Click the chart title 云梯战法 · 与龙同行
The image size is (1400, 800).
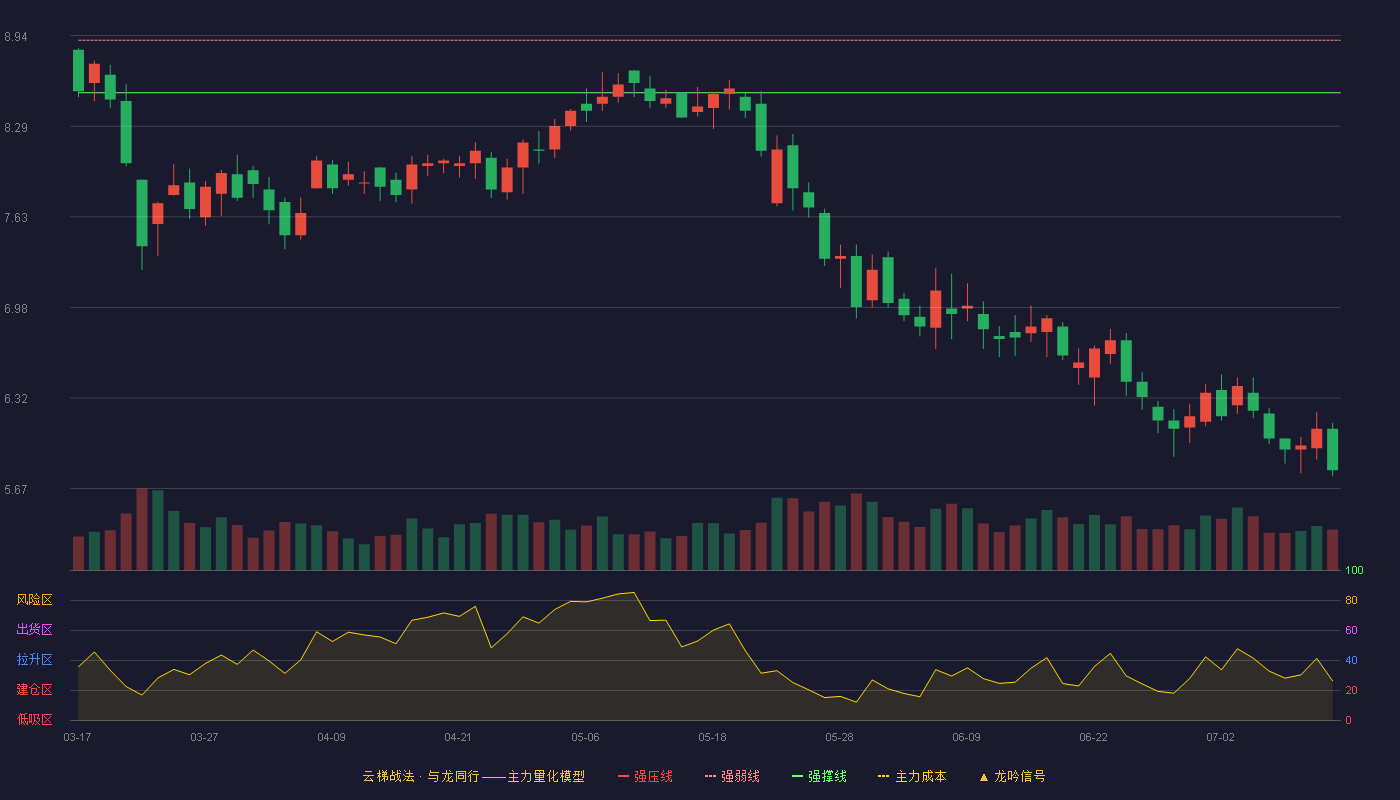click(421, 776)
